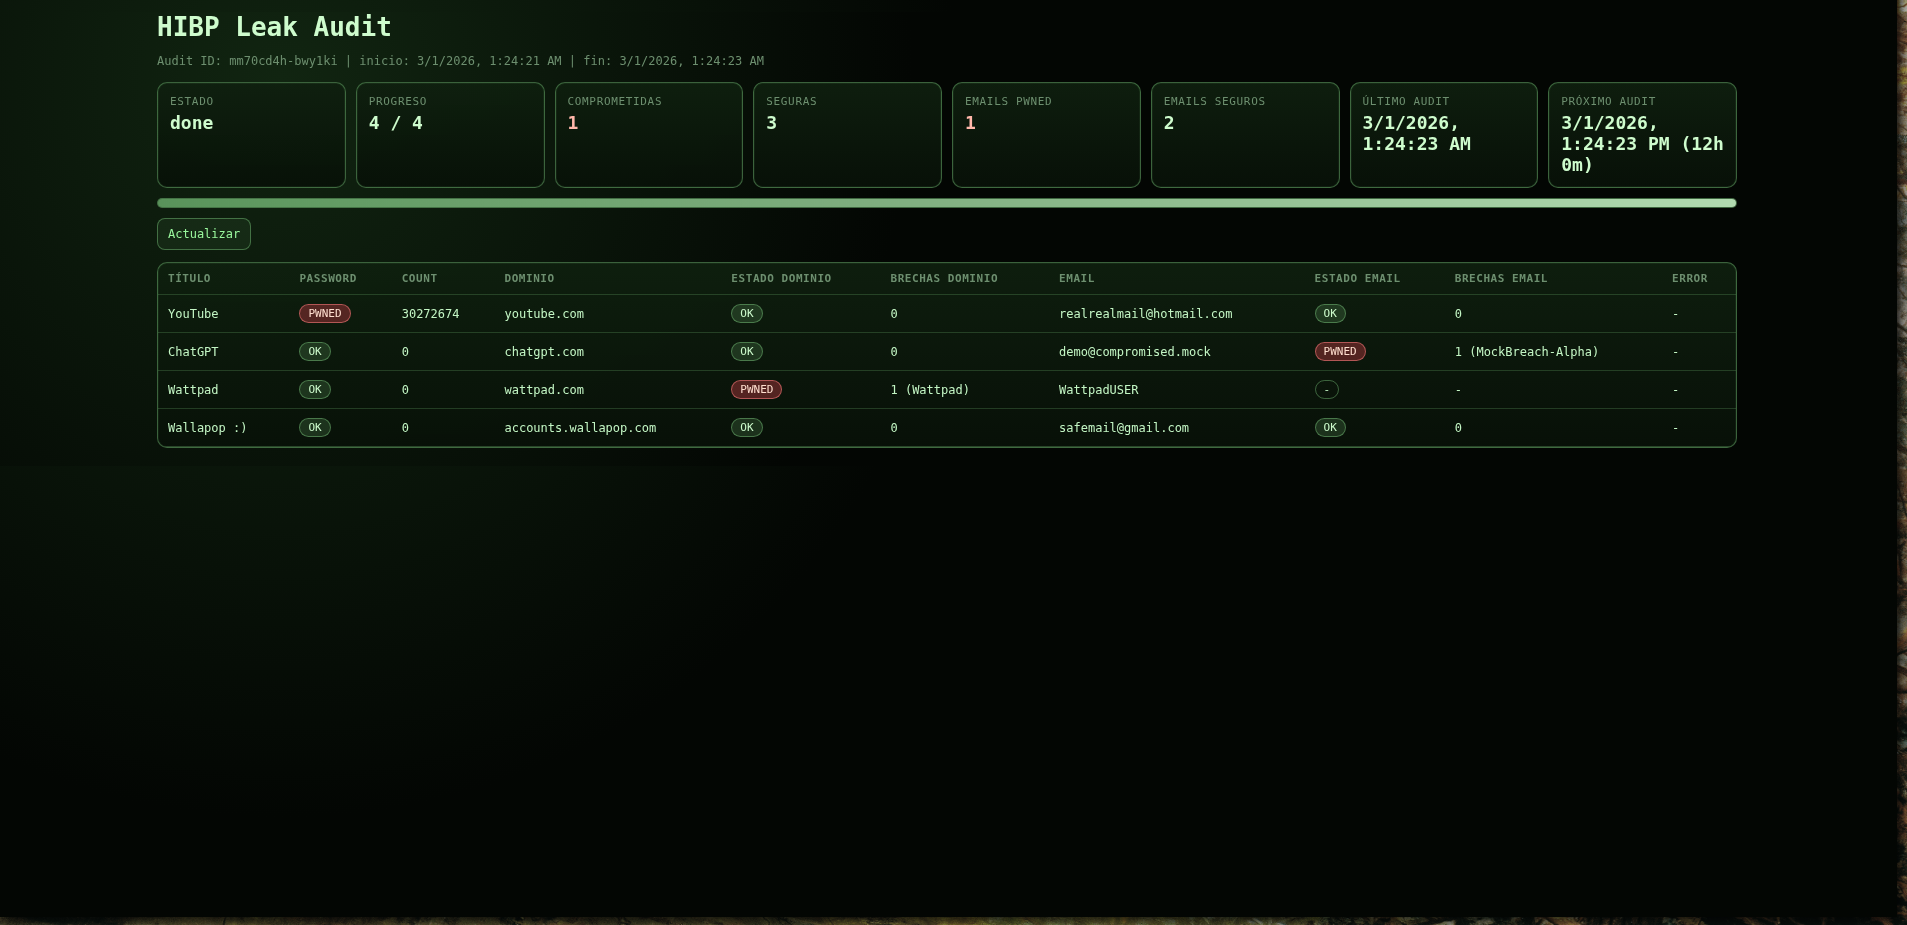Click the ESTADO DOMINIO column header

coord(781,279)
